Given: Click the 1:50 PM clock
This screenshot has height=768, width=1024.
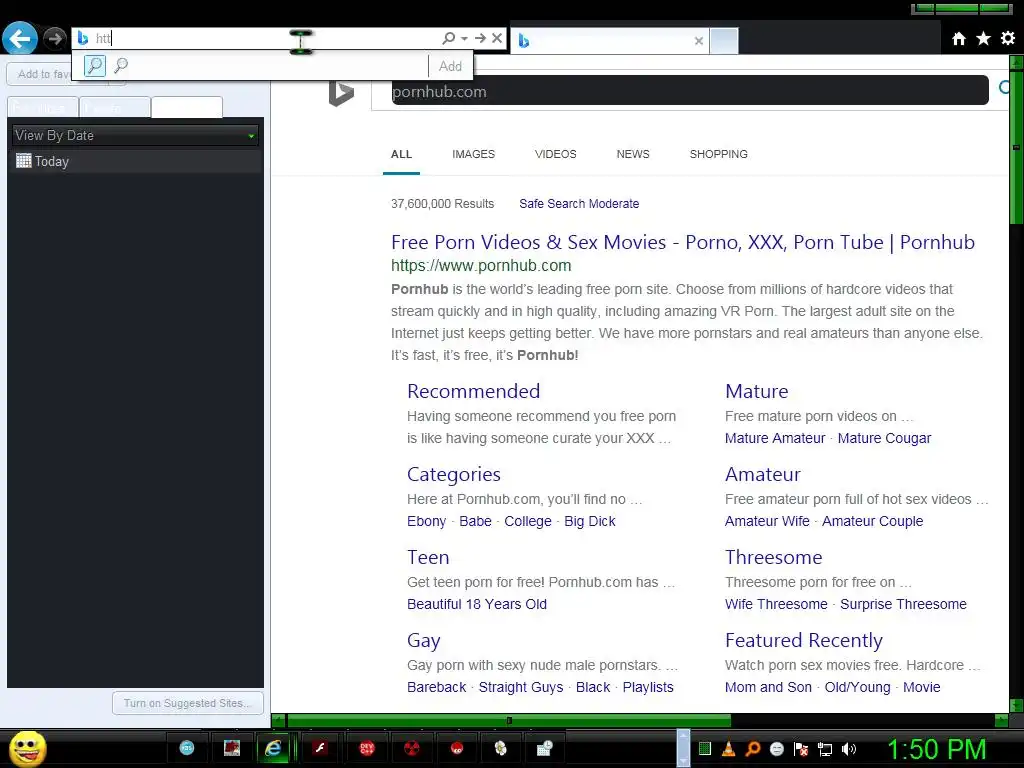Looking at the screenshot, I should point(936,749).
